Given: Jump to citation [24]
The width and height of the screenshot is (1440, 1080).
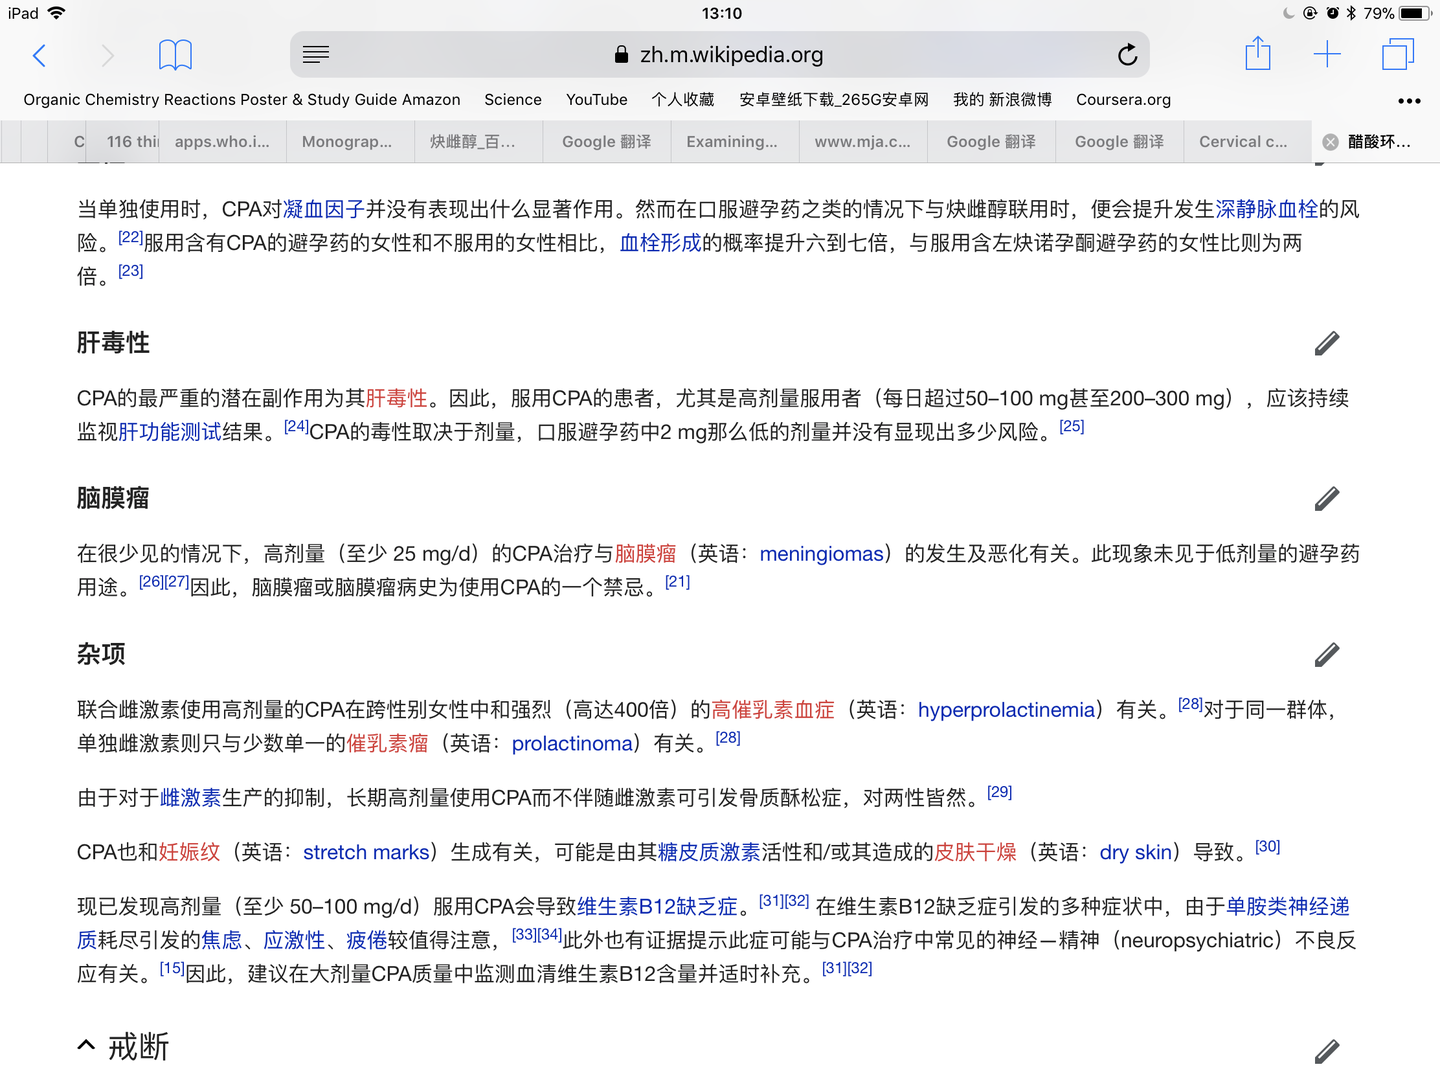Looking at the screenshot, I should click(x=297, y=426).
